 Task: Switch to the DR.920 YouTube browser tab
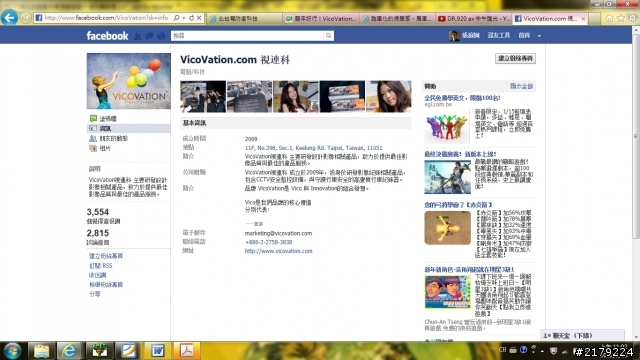click(x=473, y=18)
